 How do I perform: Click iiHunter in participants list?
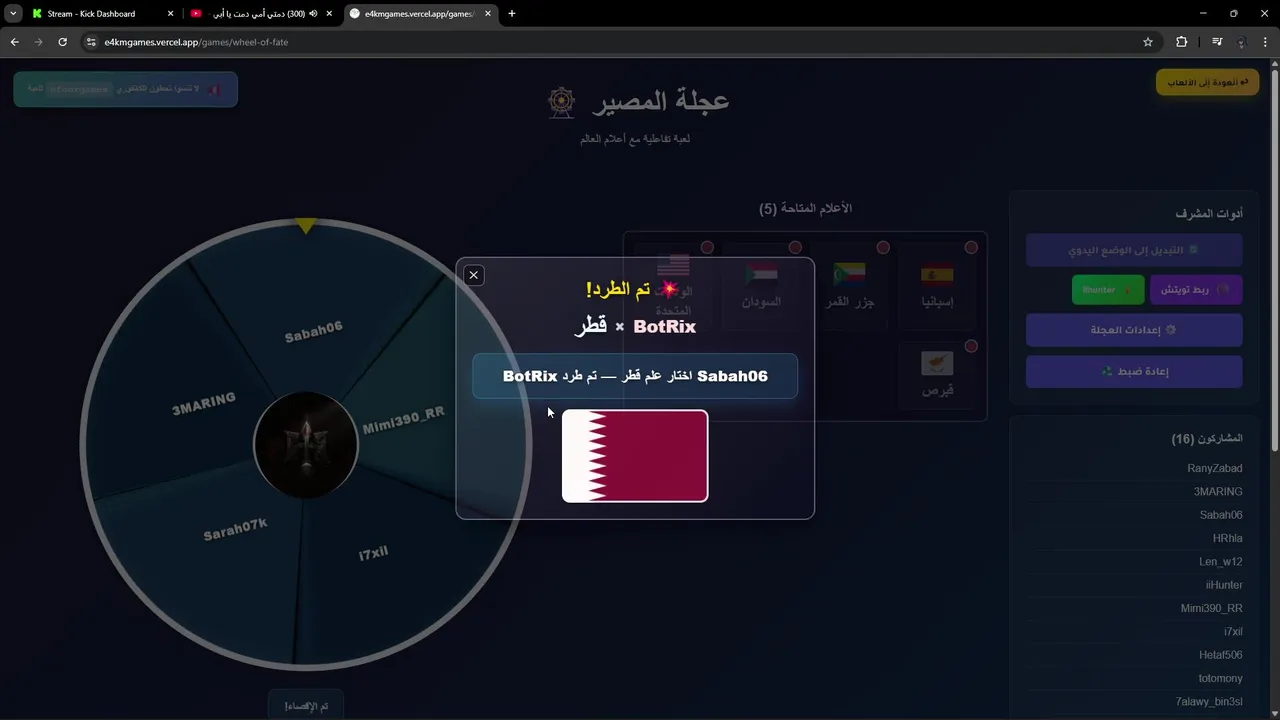point(1224,585)
